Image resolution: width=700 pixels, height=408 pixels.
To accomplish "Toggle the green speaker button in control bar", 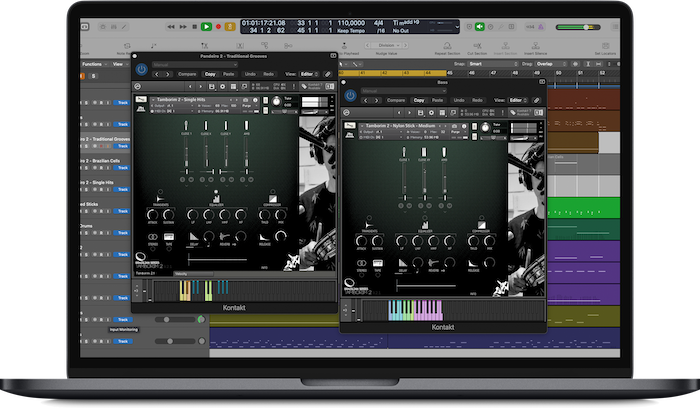I will [479, 27].
